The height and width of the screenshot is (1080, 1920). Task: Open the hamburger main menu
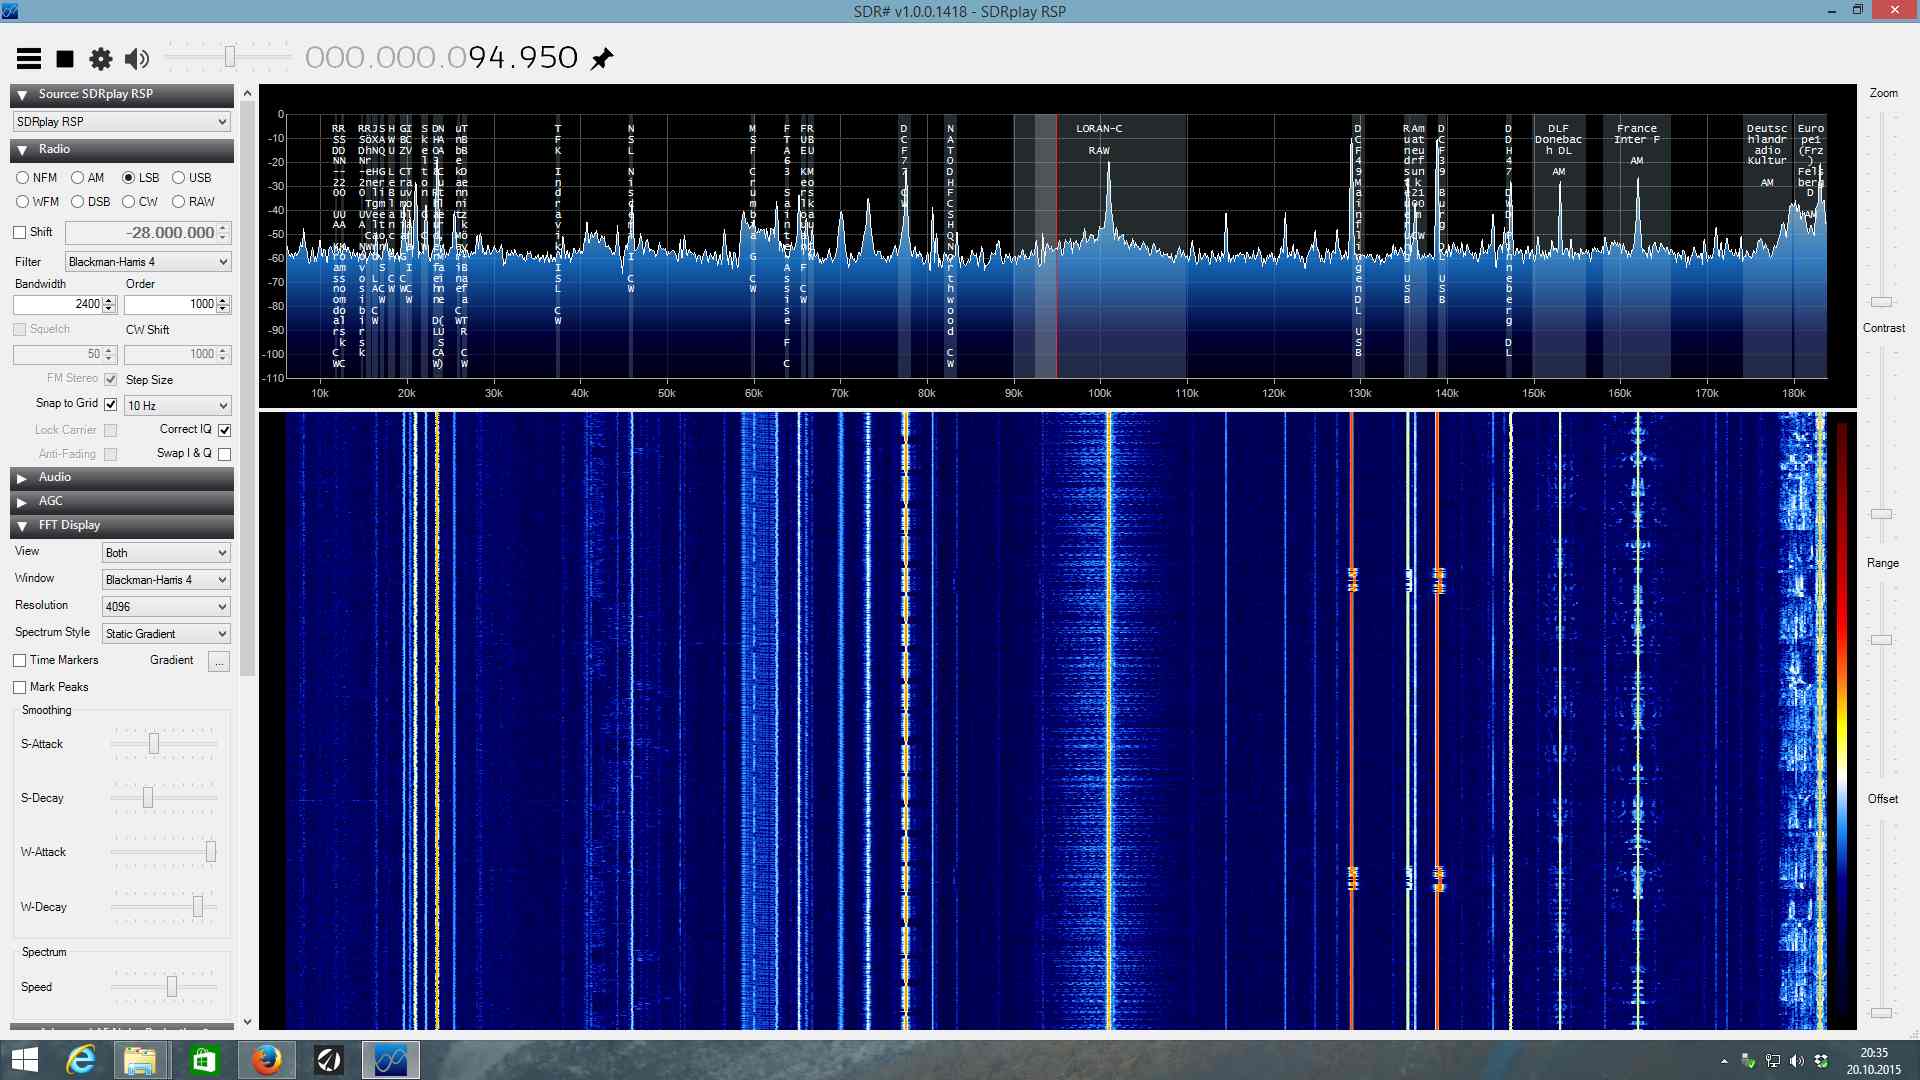point(29,59)
